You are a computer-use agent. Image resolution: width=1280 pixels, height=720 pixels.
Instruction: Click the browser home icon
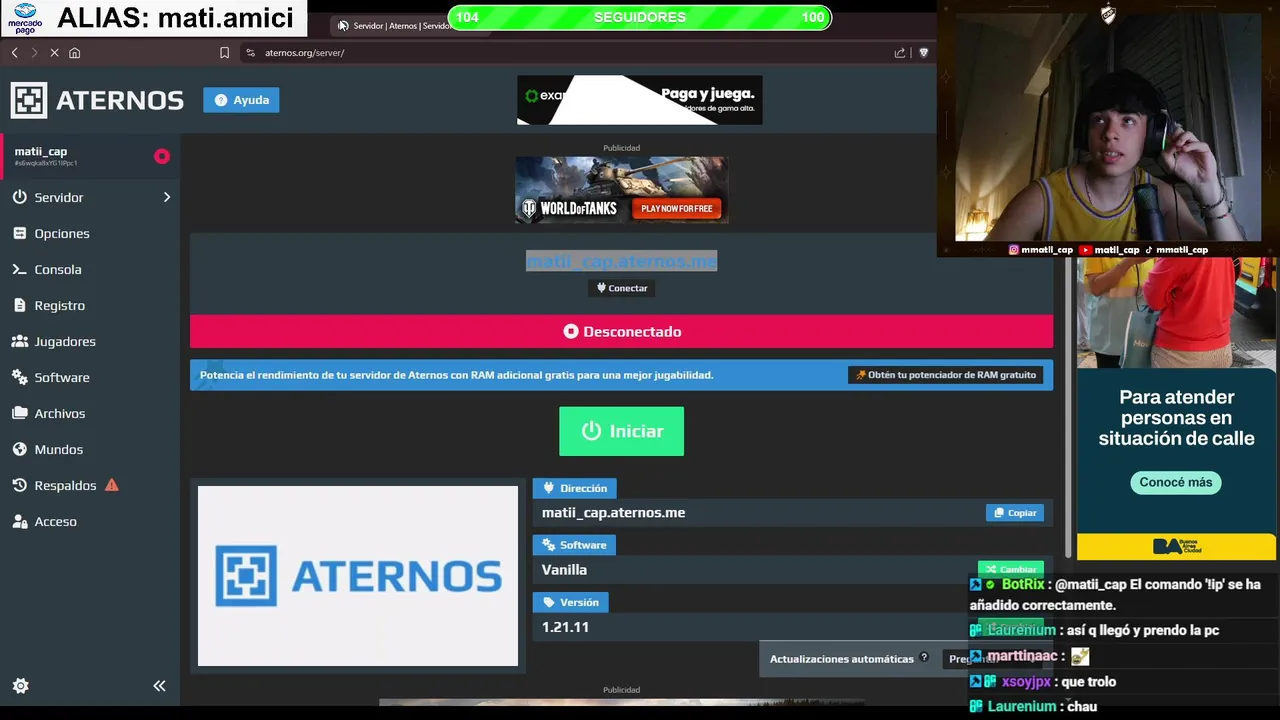74,53
